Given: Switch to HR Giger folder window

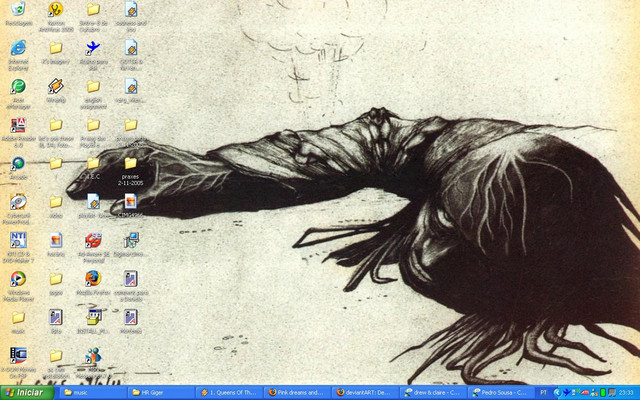Looking at the screenshot, I should (x=162, y=393).
